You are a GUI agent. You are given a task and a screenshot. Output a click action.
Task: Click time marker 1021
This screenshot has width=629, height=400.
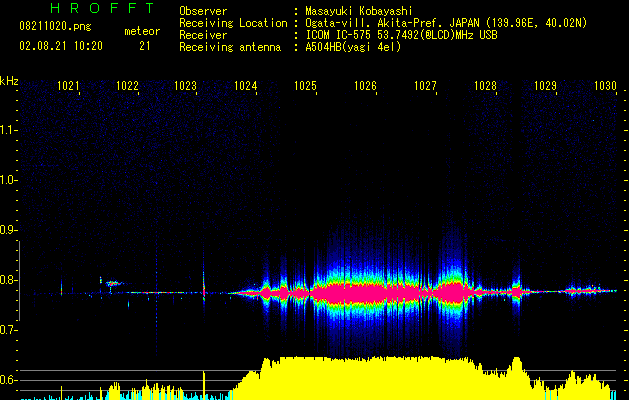coord(68,86)
